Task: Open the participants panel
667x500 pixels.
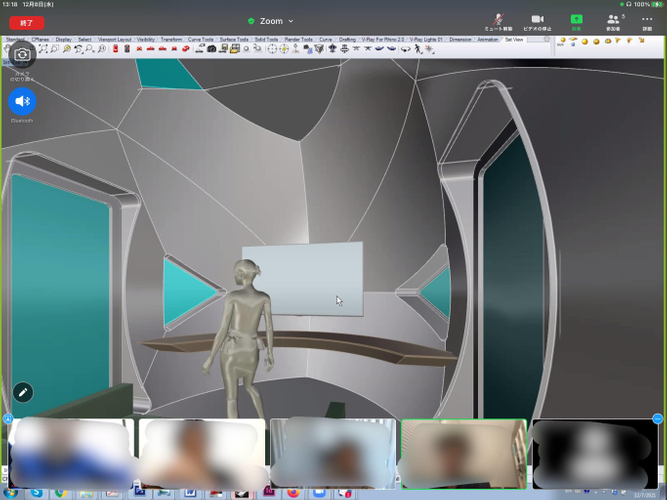Action: pos(613,20)
